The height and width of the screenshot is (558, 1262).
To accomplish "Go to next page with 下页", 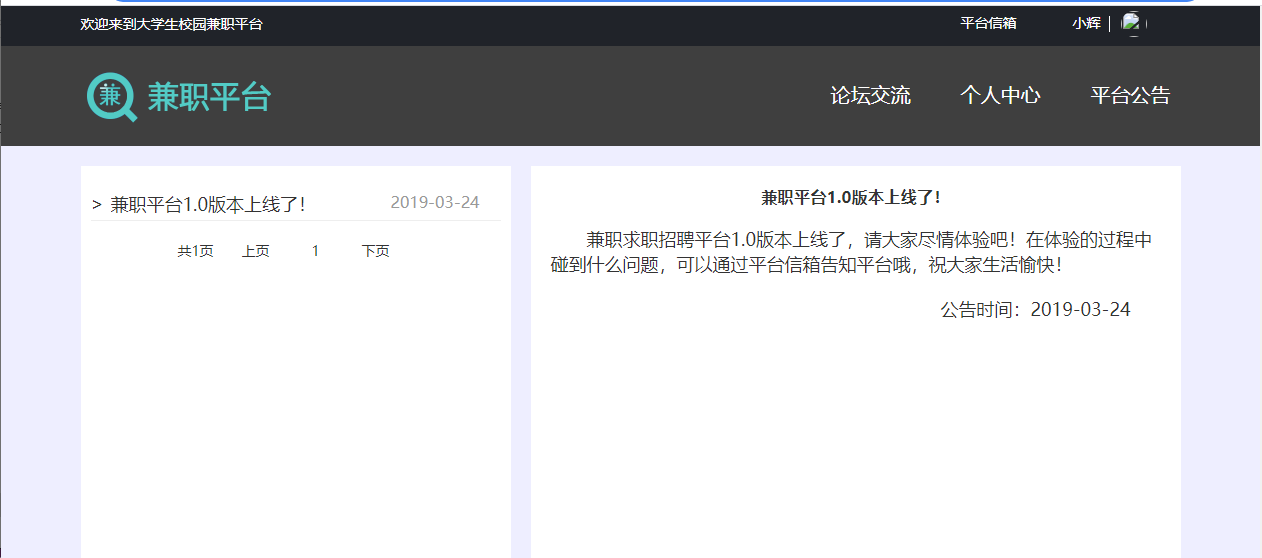I will pyautogui.click(x=375, y=251).
